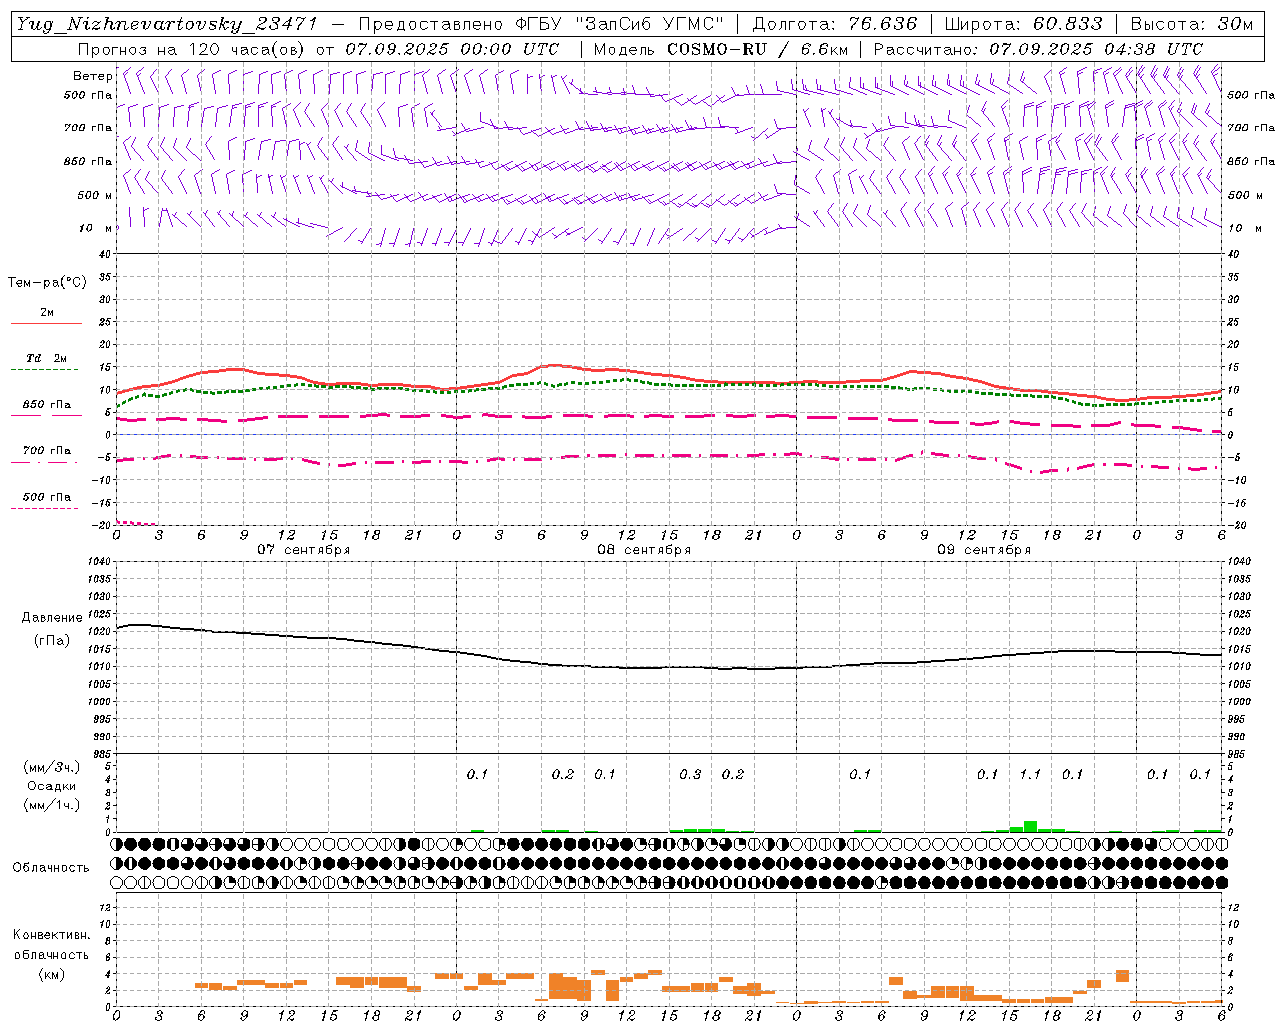The height and width of the screenshot is (1024, 1280).
Task: Click the 0.3 precipitation value
Action: [690, 775]
